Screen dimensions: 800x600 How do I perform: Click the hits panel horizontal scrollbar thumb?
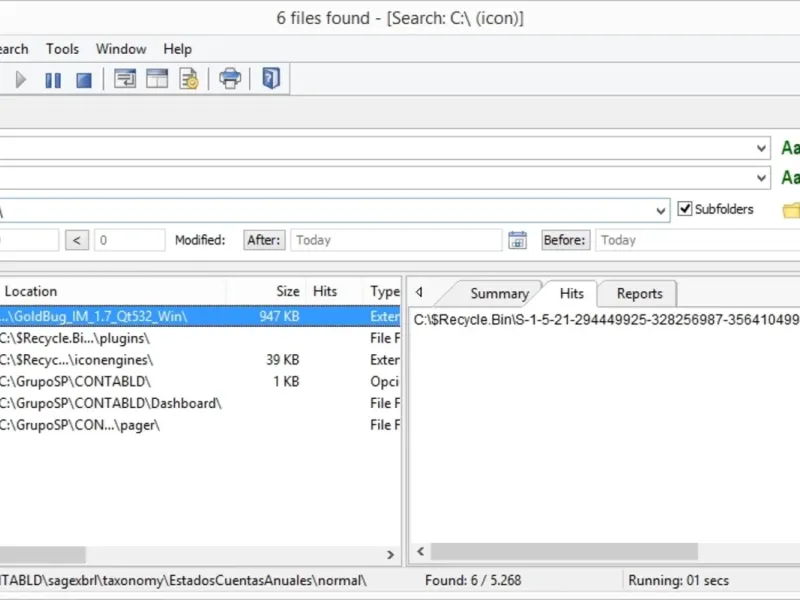(x=564, y=551)
